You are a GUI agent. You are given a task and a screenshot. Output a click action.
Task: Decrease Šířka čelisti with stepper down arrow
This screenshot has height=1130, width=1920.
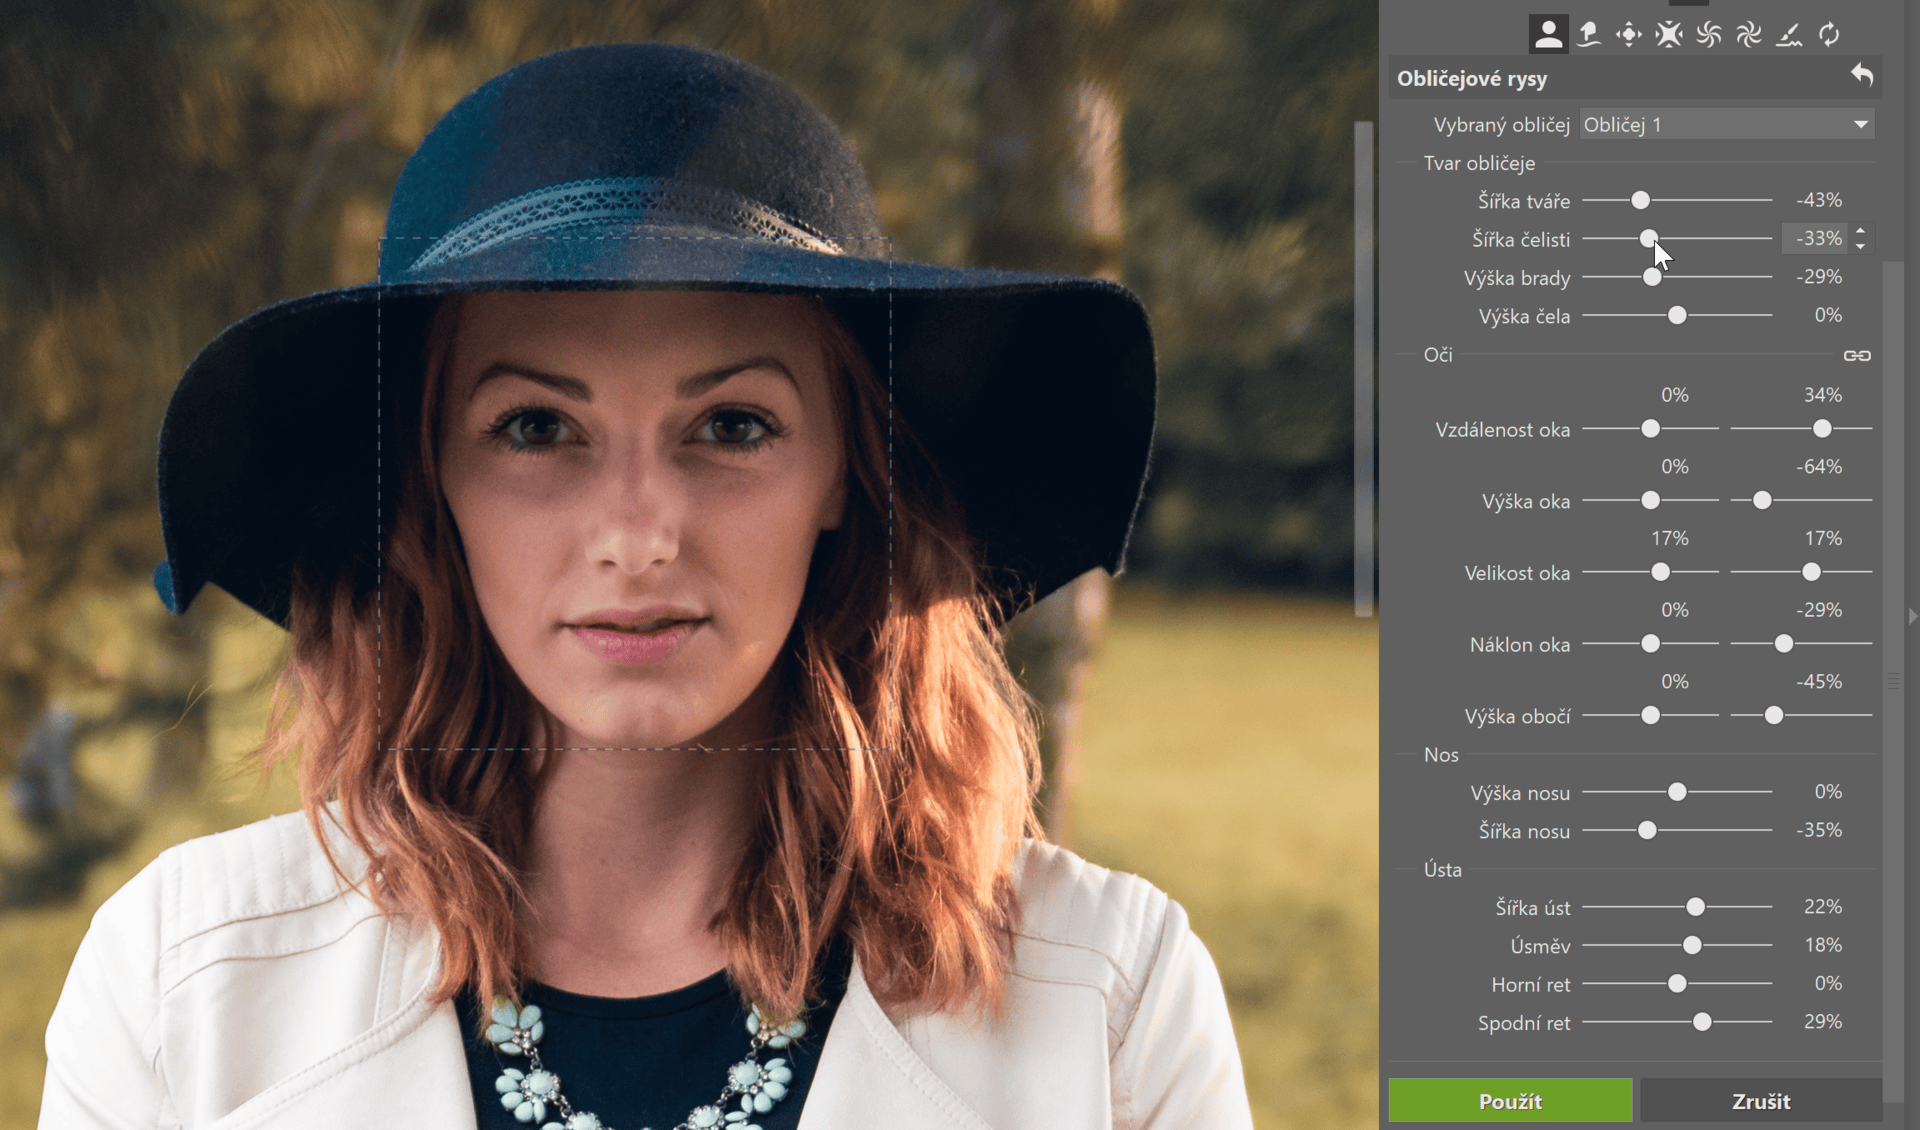point(1860,246)
